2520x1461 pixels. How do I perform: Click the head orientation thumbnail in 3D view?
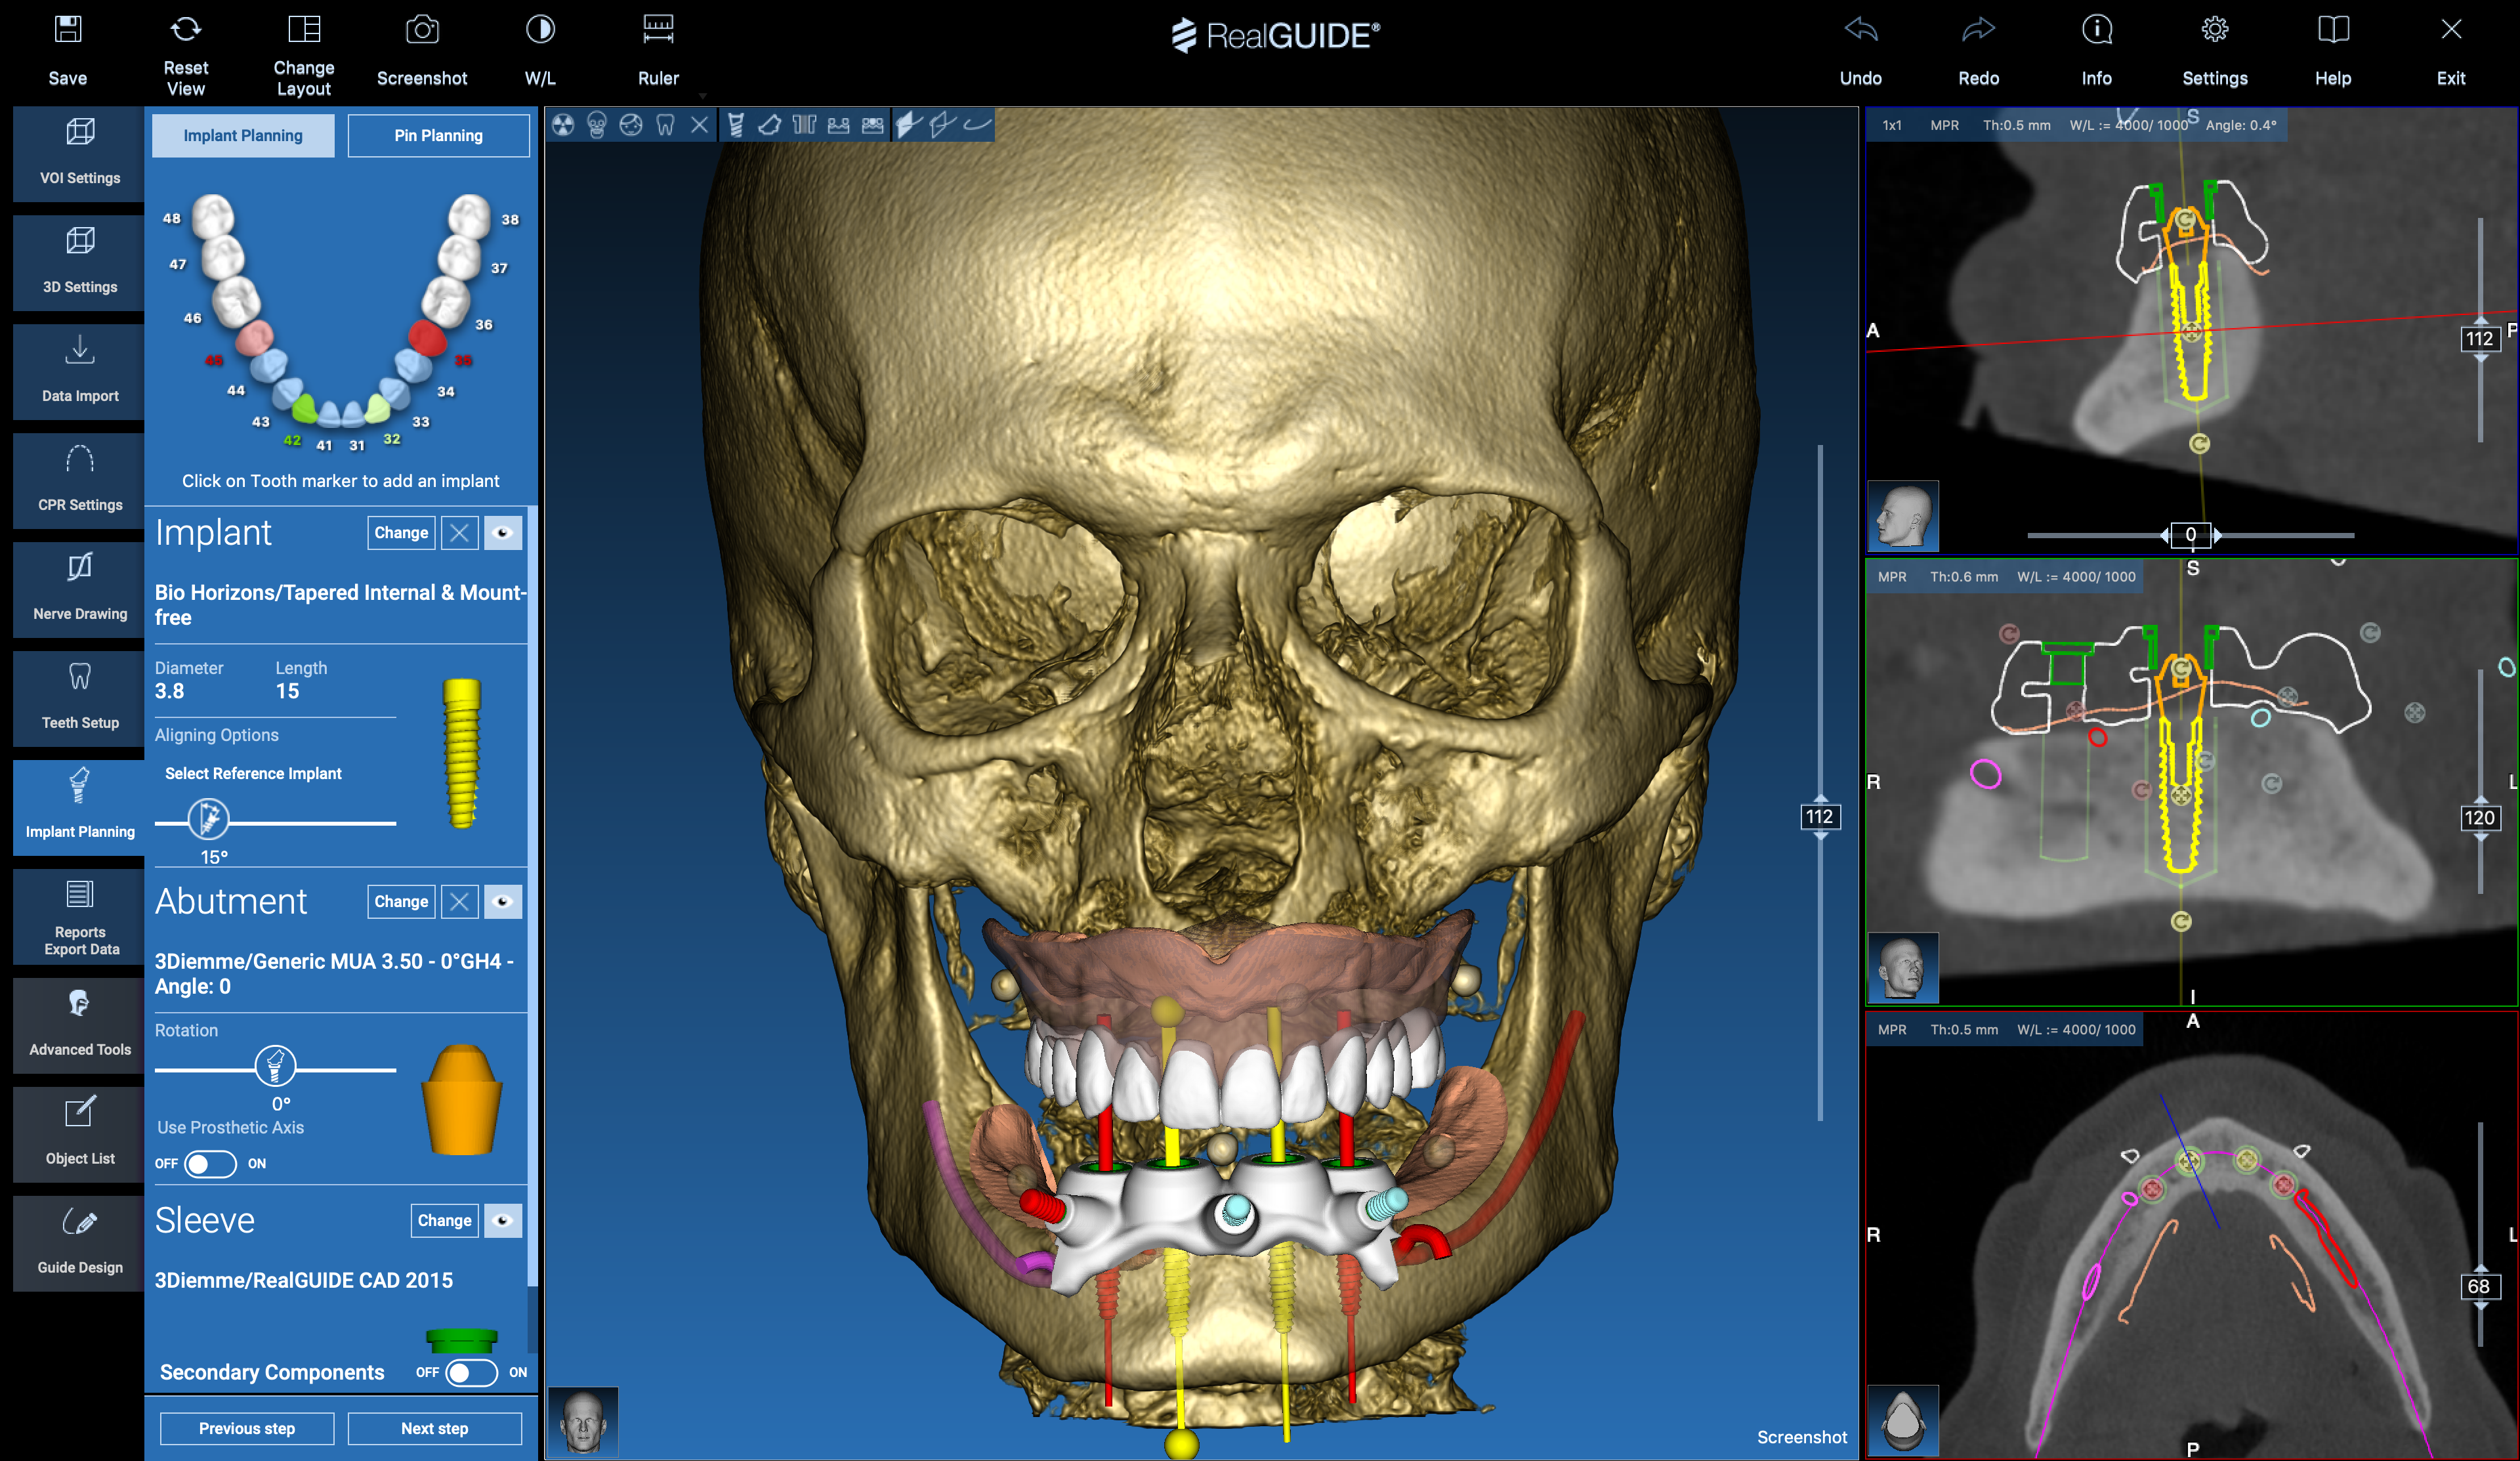coord(583,1421)
